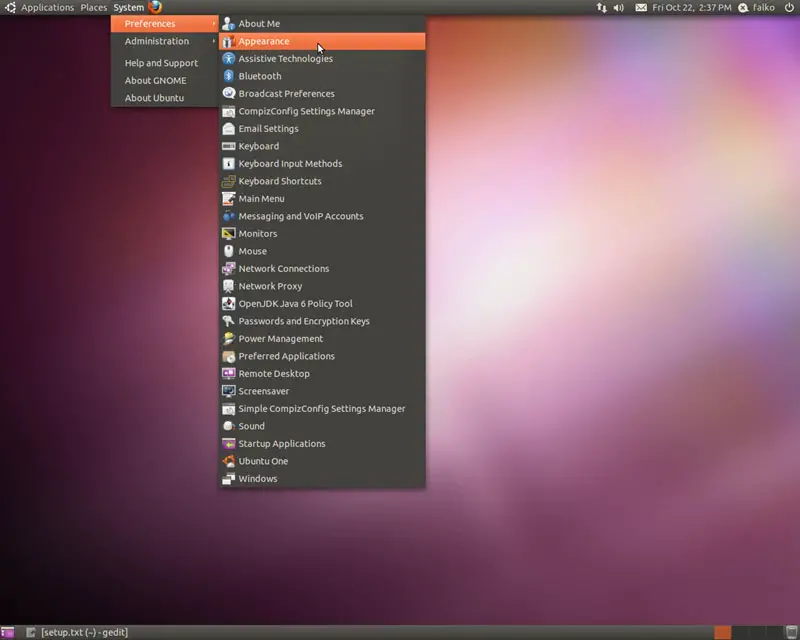
Task: Select Help and Support
Action: pyautogui.click(x=165, y=63)
